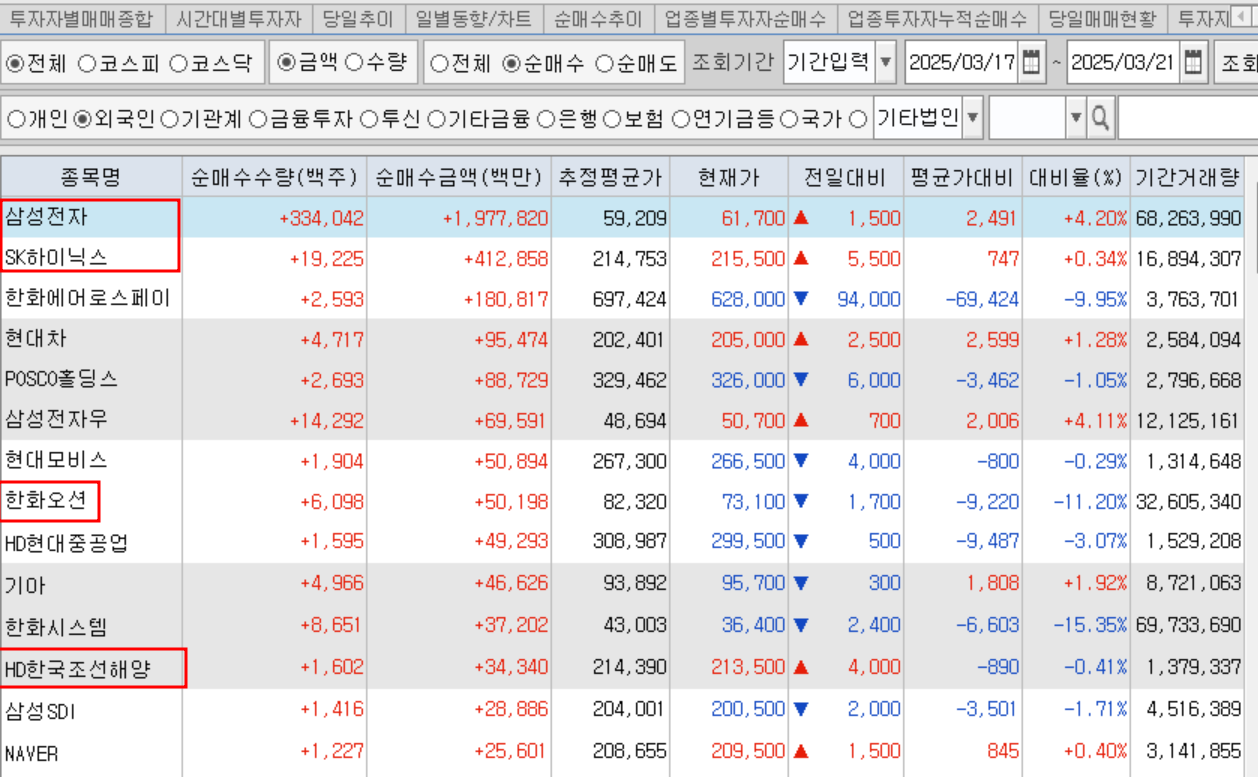1258x777 pixels.
Task: Expand the empty combo box beside search
Action: point(1075,119)
